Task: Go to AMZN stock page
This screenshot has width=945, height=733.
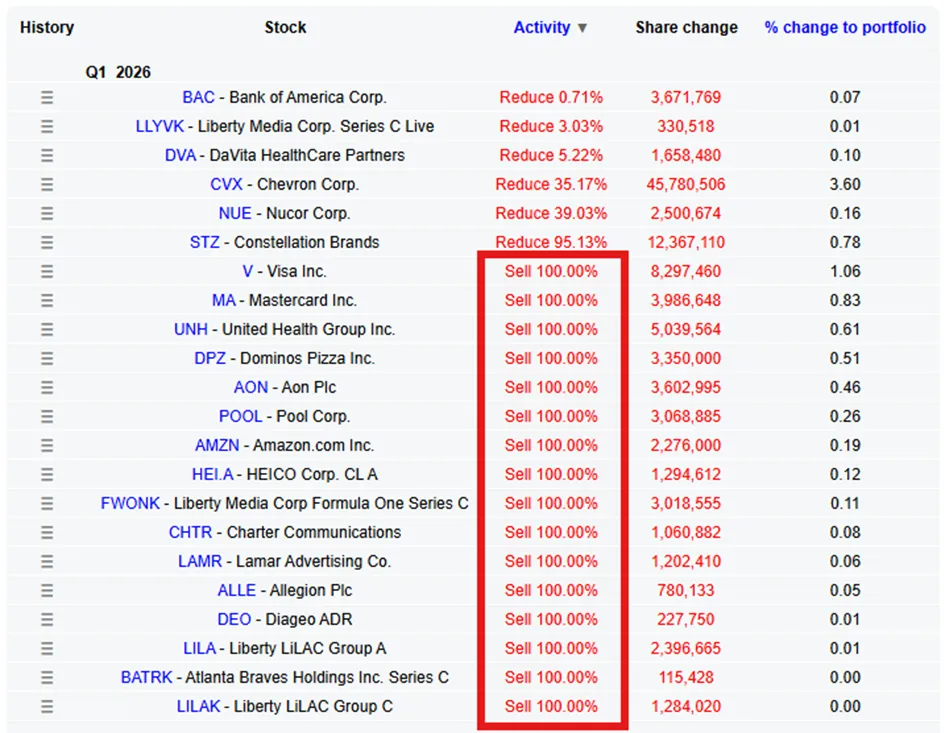Action: pyautogui.click(x=217, y=445)
